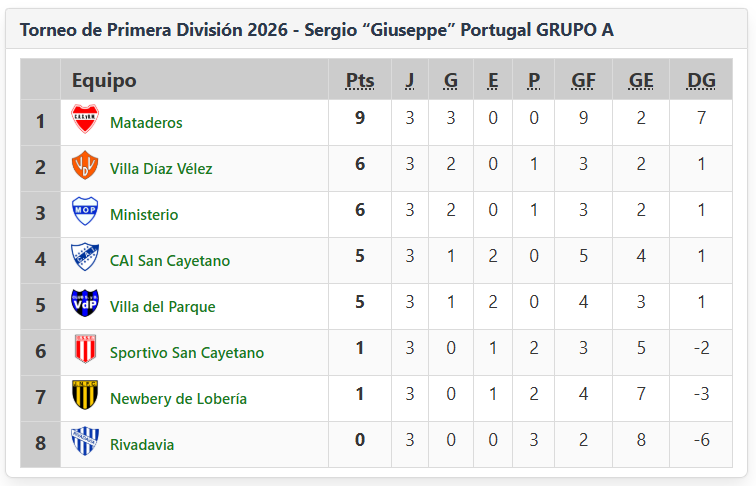Open the Villa Díaz Vélez team link
Image resolution: width=756 pixels, height=486 pixels.
coord(161,168)
